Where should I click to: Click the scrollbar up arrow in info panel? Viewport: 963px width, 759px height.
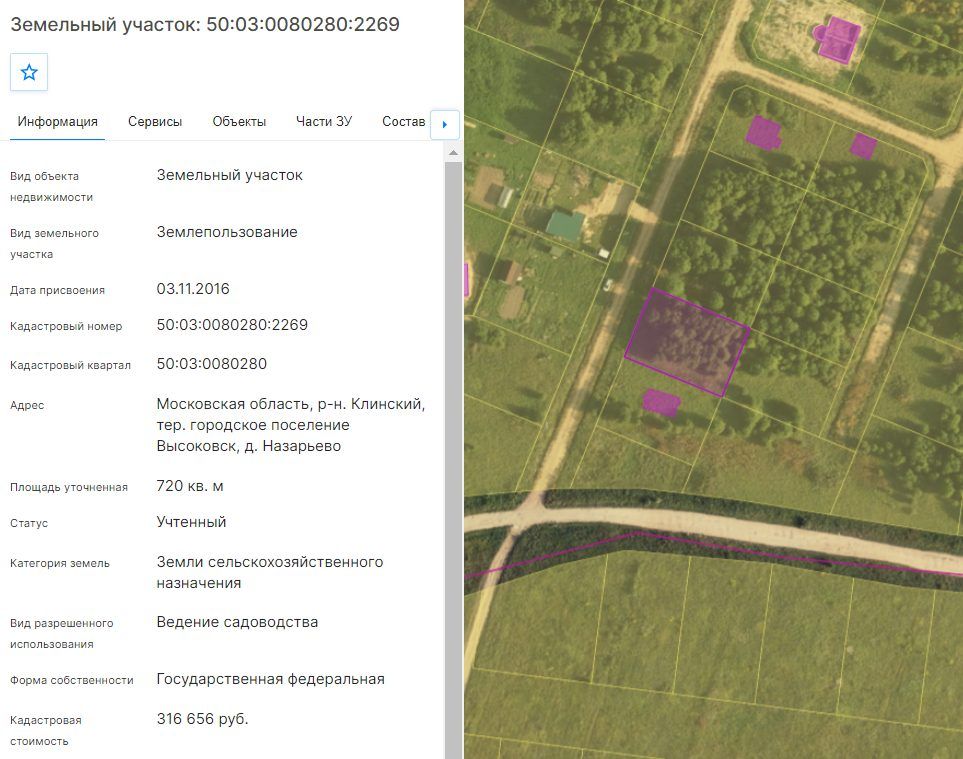(453, 152)
